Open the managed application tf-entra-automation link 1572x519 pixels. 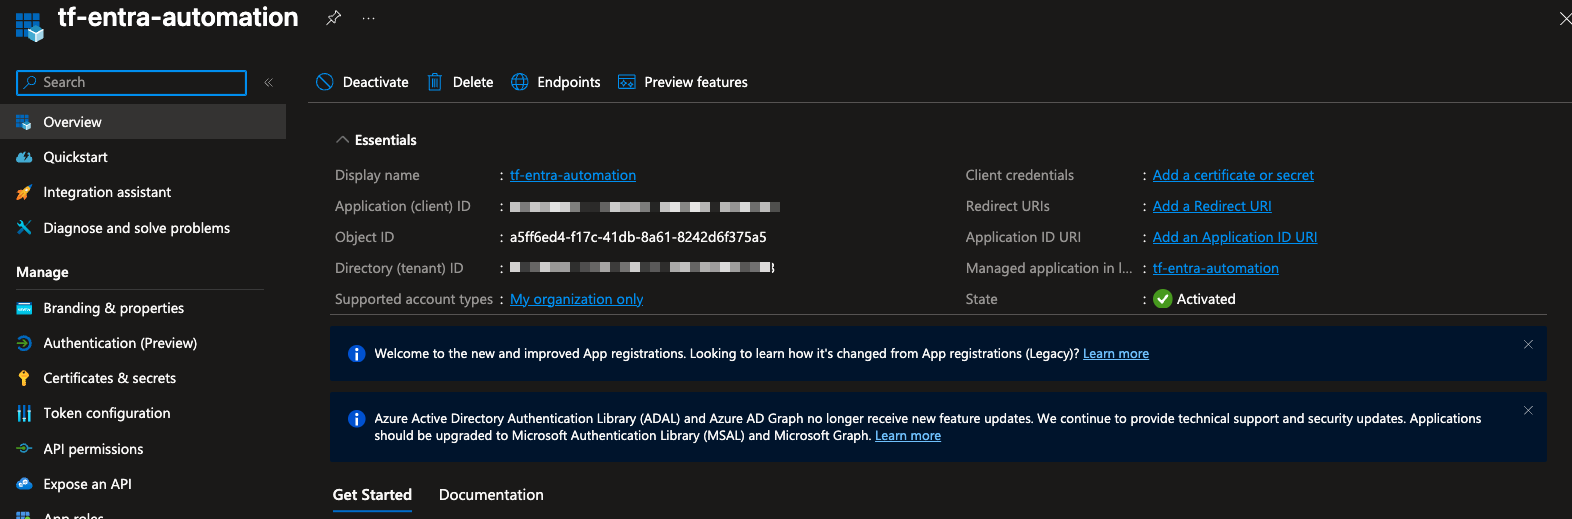coord(1216,268)
